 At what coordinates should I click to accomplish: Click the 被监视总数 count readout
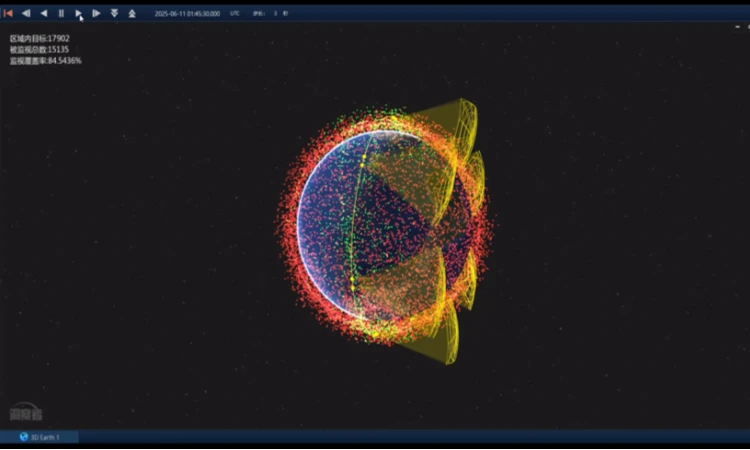(x=38, y=50)
